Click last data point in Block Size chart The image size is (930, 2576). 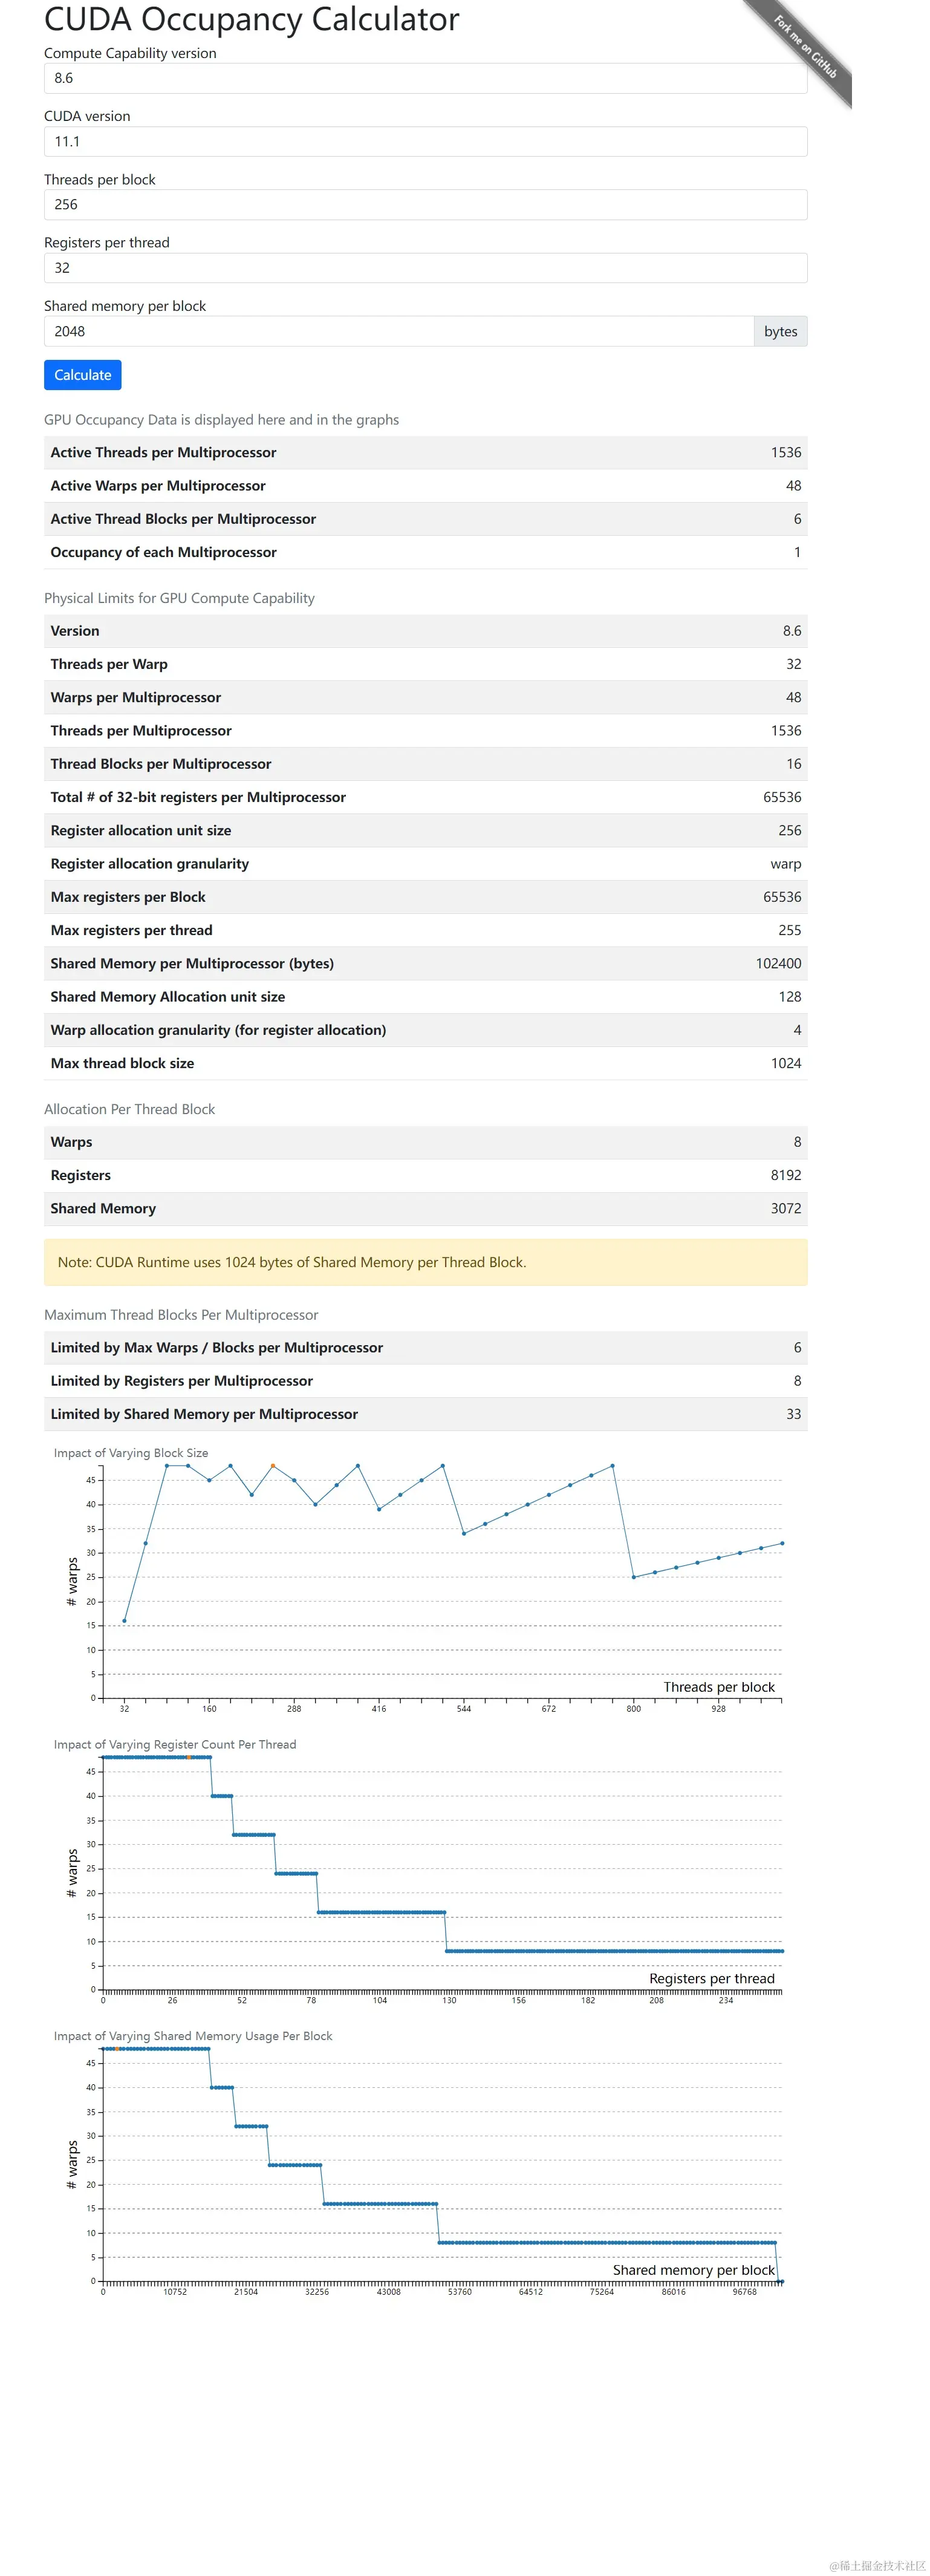[x=782, y=1543]
